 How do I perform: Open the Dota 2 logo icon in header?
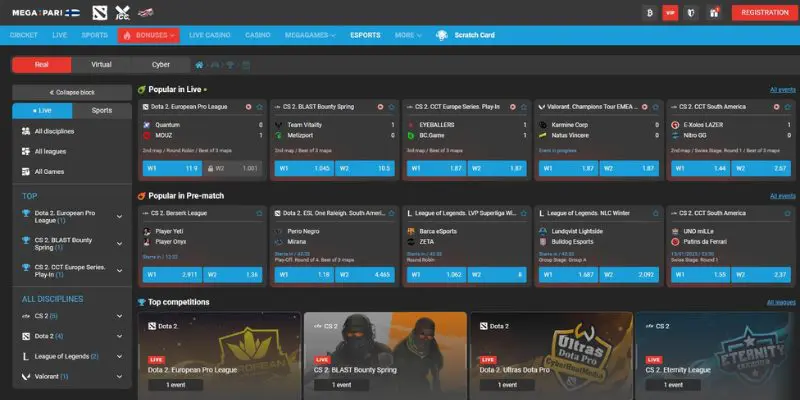tap(99, 12)
